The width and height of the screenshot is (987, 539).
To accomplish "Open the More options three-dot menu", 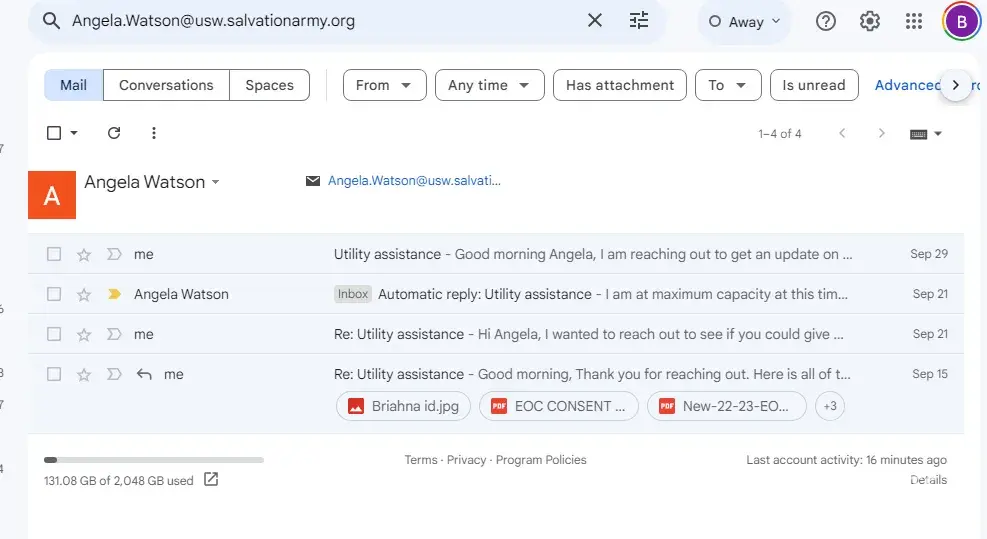I will [x=154, y=133].
